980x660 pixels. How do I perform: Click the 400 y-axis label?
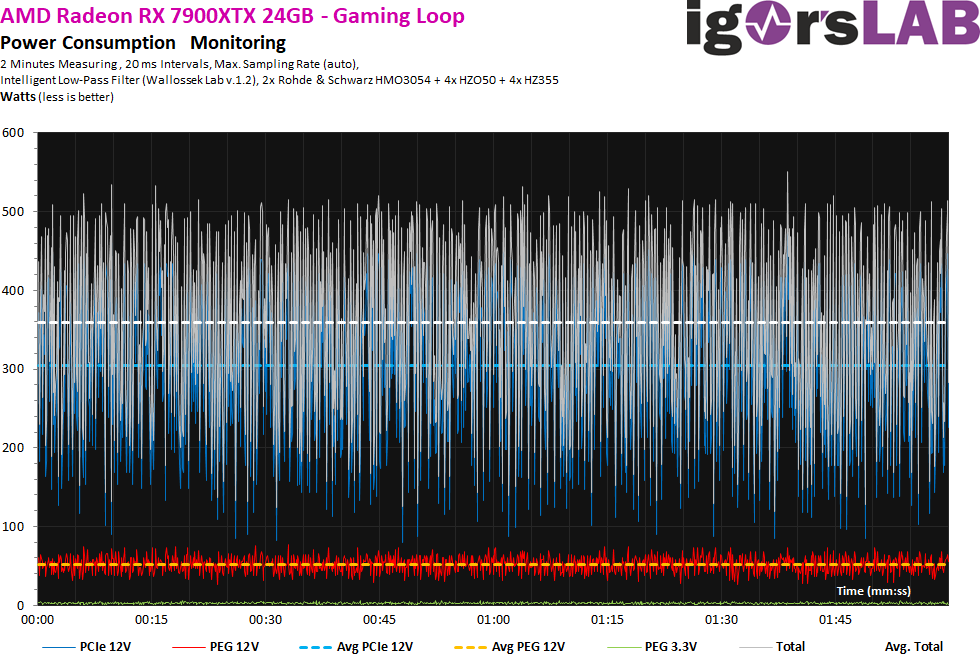click(x=12, y=290)
